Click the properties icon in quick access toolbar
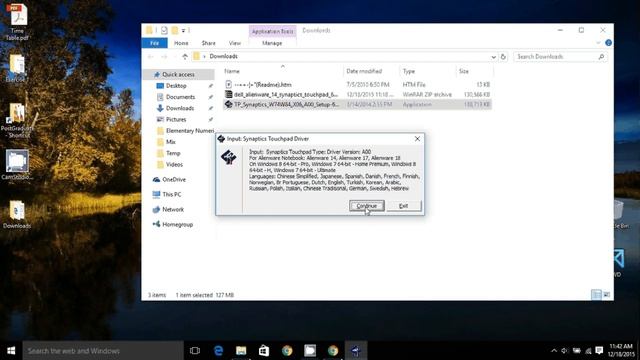 pos(164,30)
